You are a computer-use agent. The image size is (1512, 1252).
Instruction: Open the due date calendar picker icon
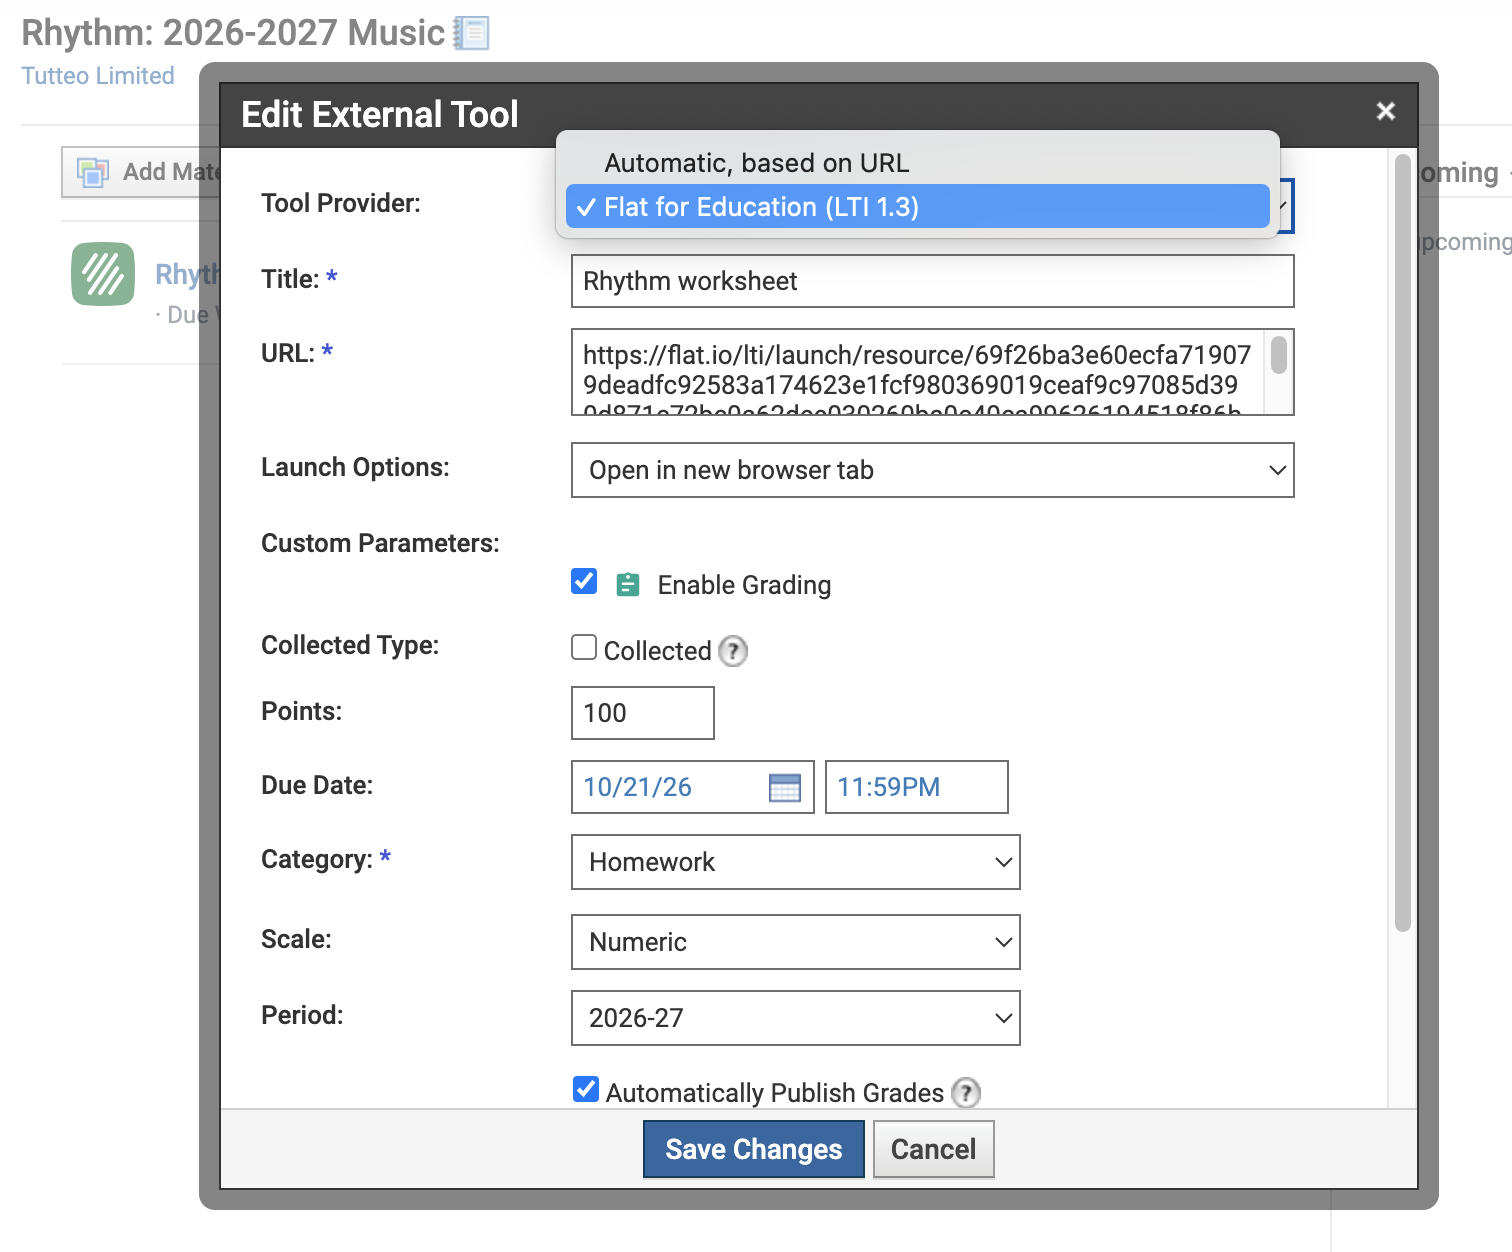coord(785,787)
